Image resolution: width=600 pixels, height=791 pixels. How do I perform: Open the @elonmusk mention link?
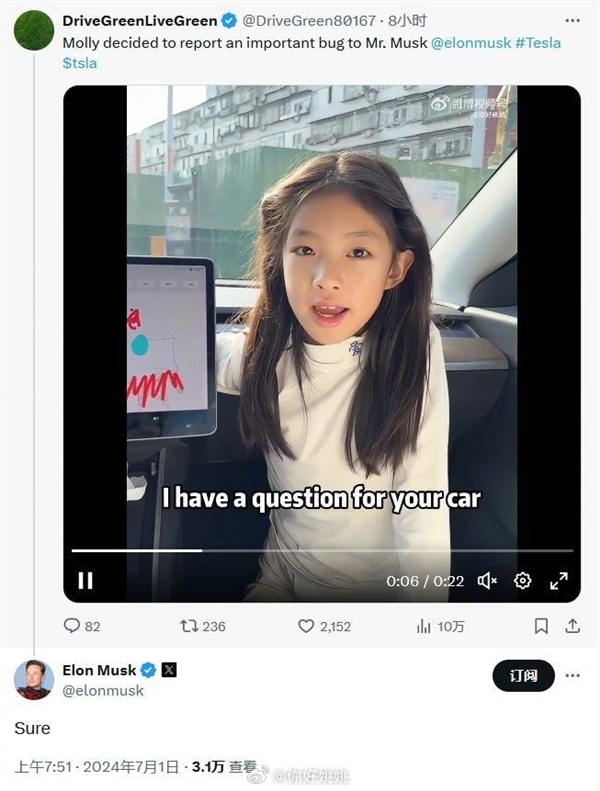coord(471,43)
